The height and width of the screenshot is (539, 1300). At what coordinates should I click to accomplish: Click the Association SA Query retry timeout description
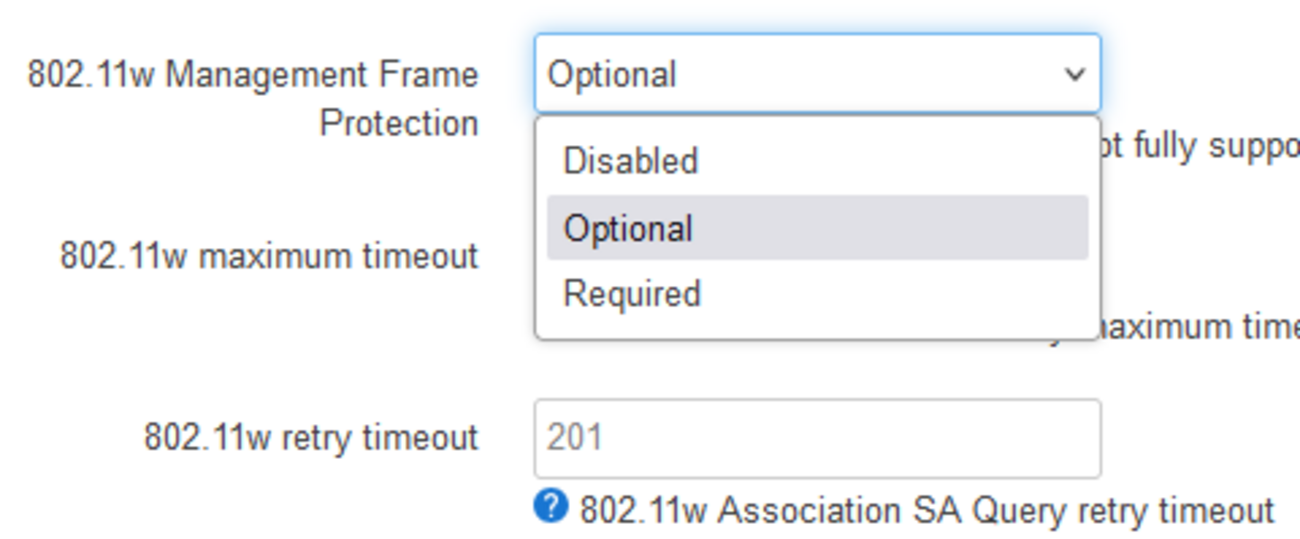pos(926,510)
